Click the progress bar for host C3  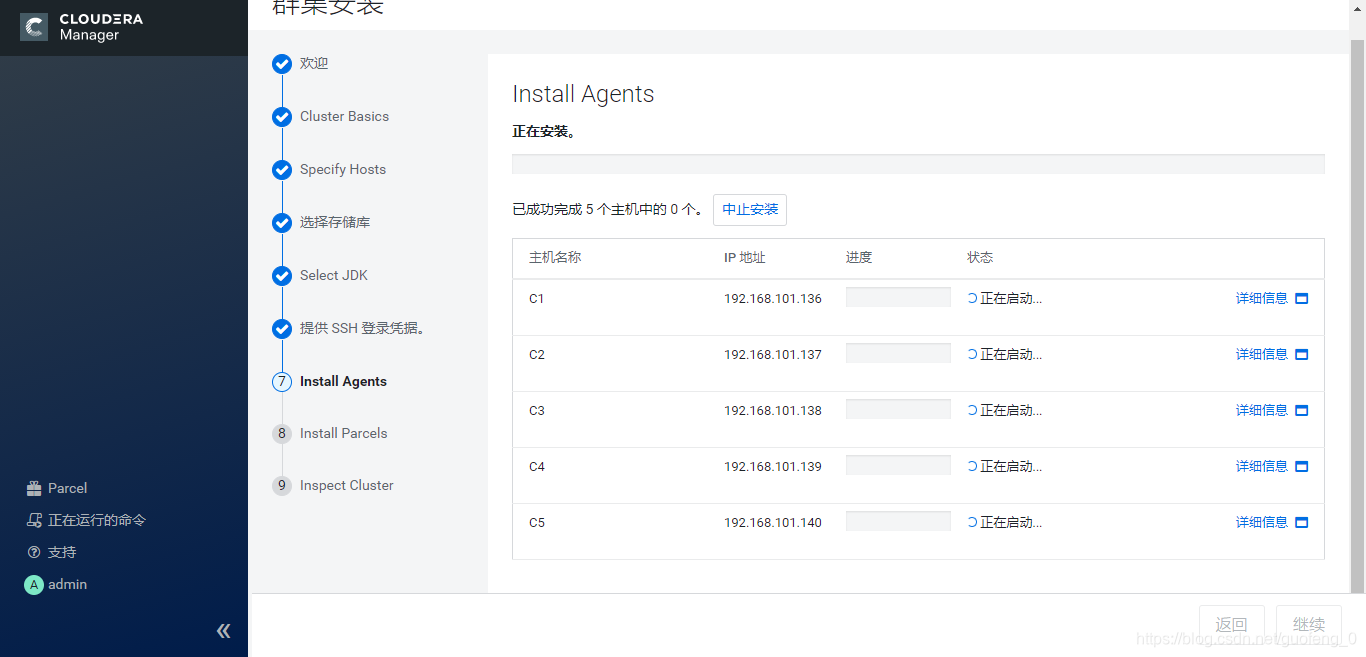pos(898,409)
